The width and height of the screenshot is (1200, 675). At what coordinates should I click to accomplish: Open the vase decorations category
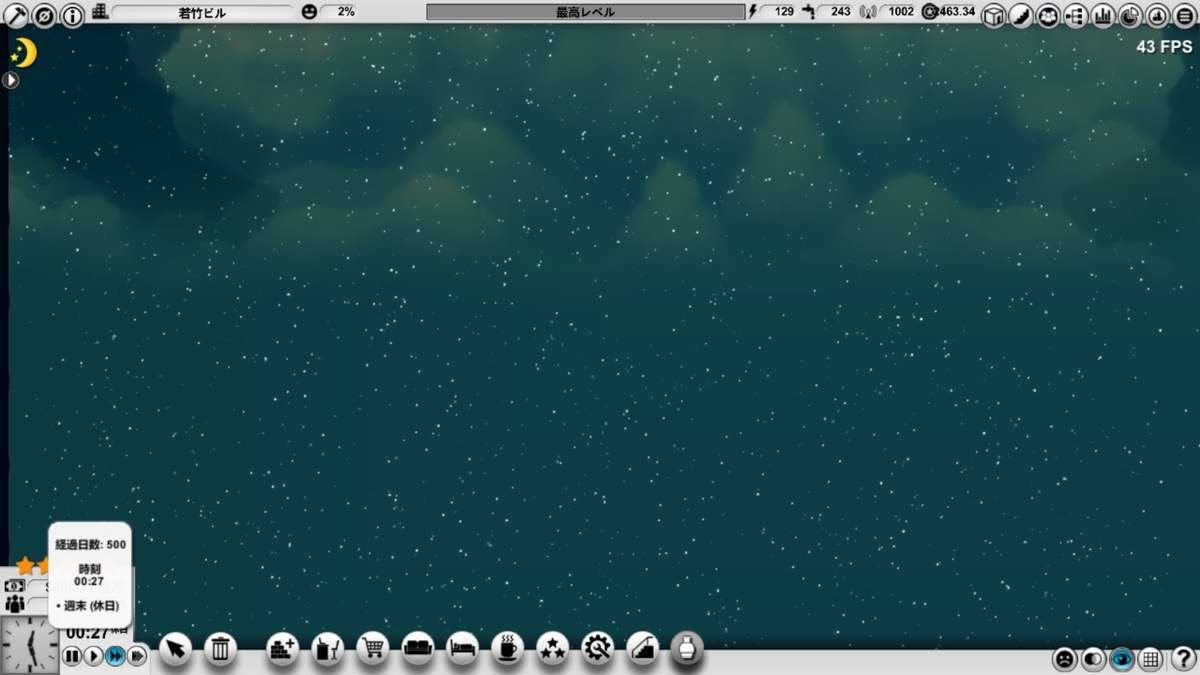click(x=687, y=648)
